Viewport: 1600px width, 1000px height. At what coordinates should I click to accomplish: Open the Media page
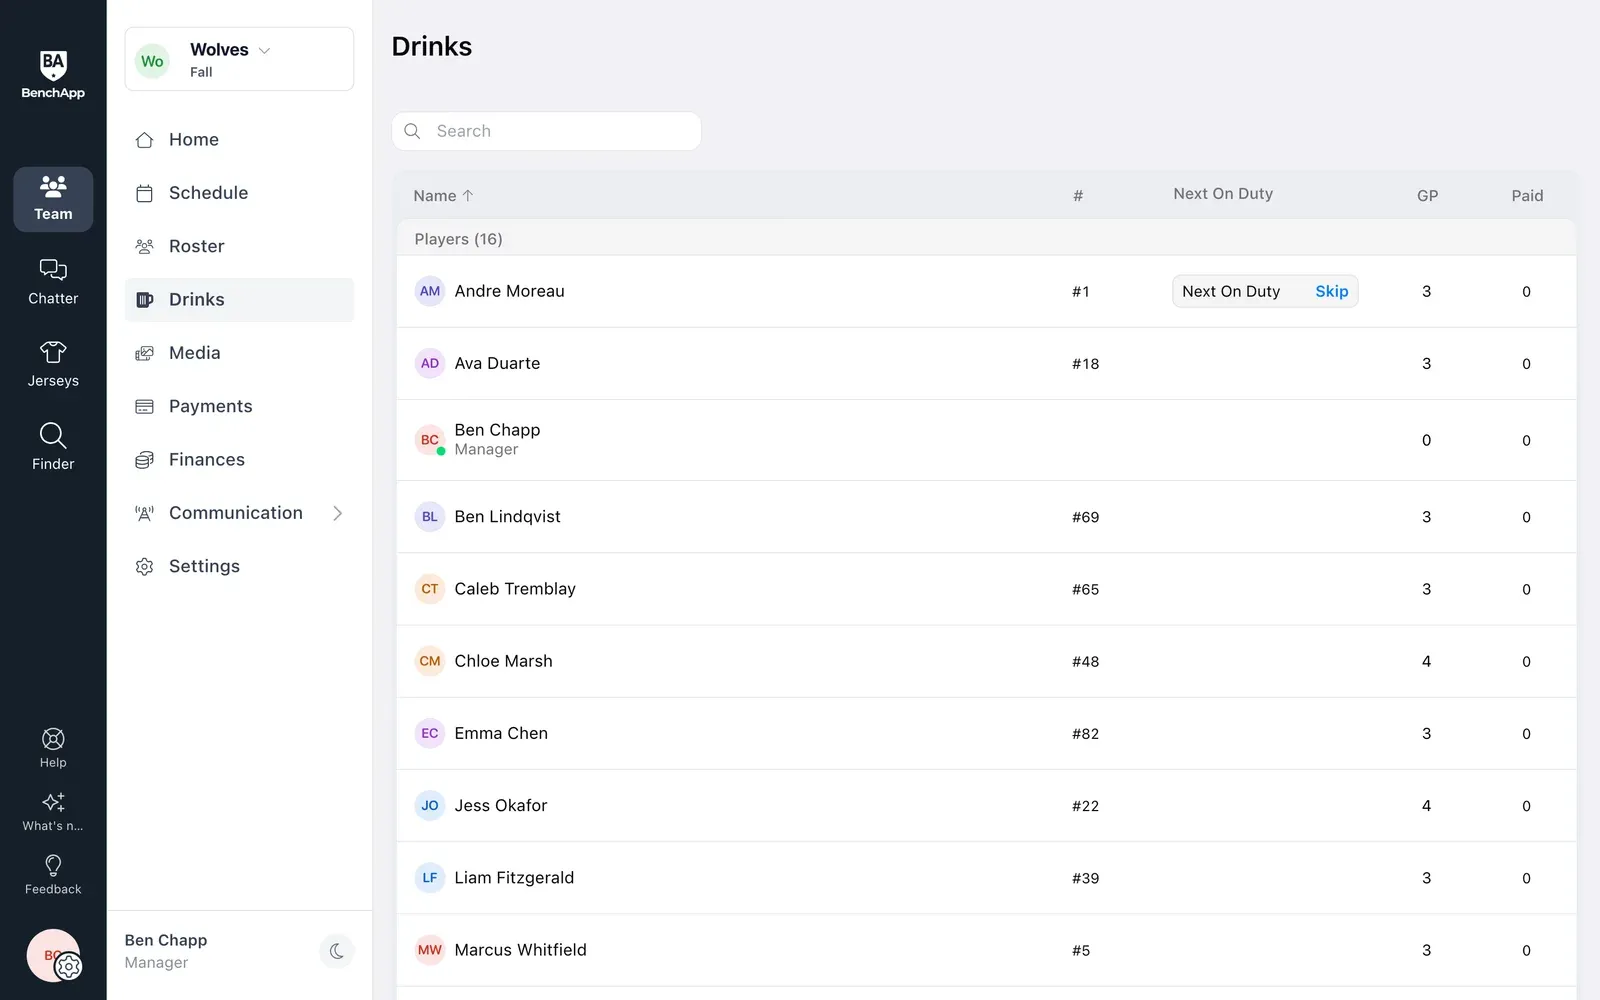click(239, 353)
